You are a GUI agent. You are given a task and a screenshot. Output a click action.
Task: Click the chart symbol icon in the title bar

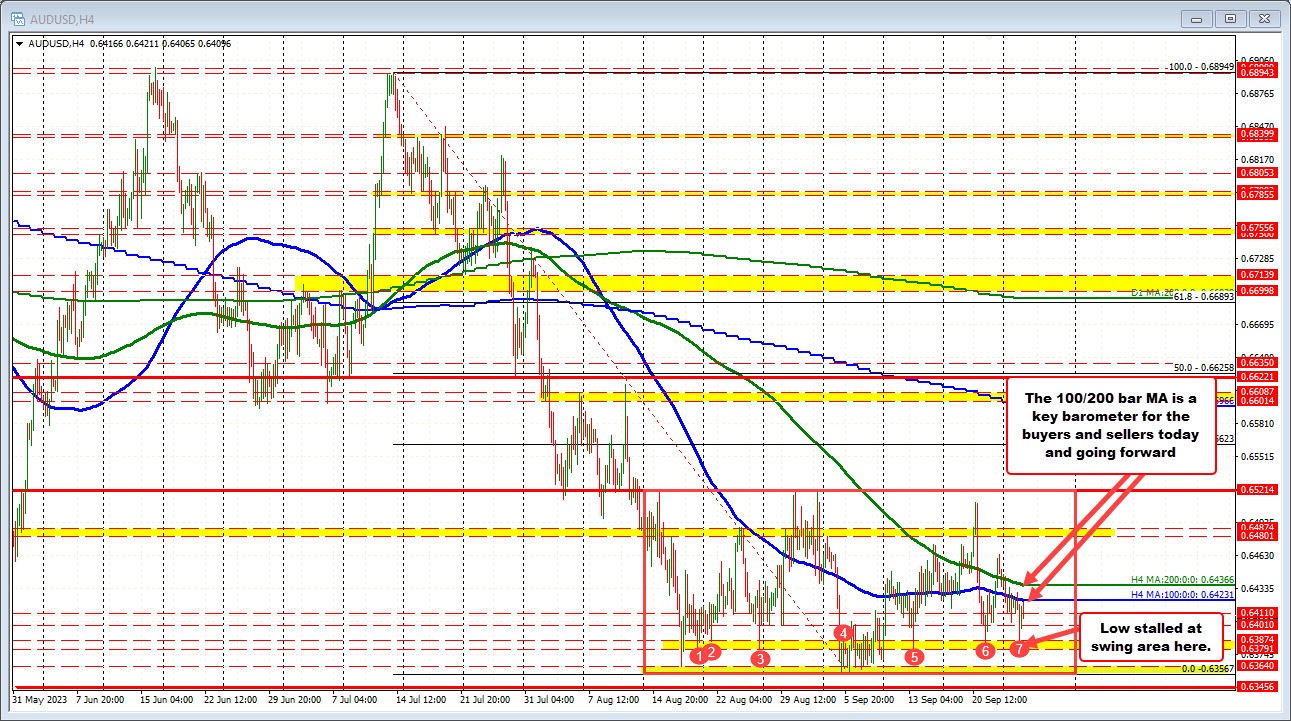(20, 17)
